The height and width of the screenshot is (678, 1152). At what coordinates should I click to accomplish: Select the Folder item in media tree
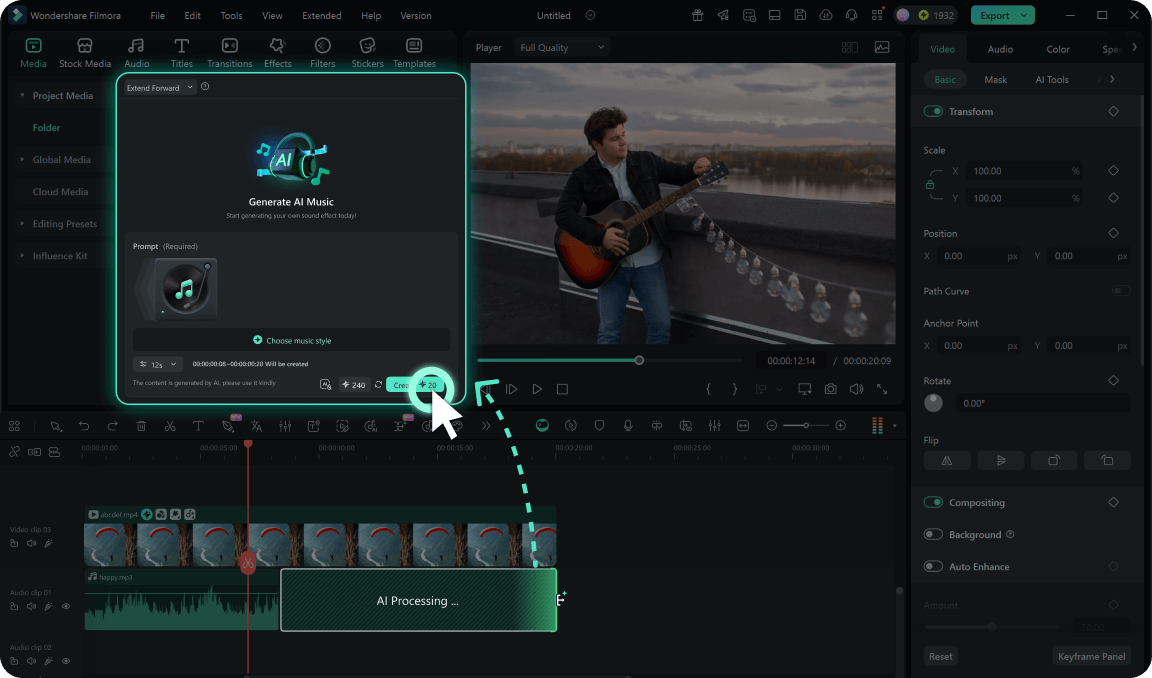click(46, 128)
